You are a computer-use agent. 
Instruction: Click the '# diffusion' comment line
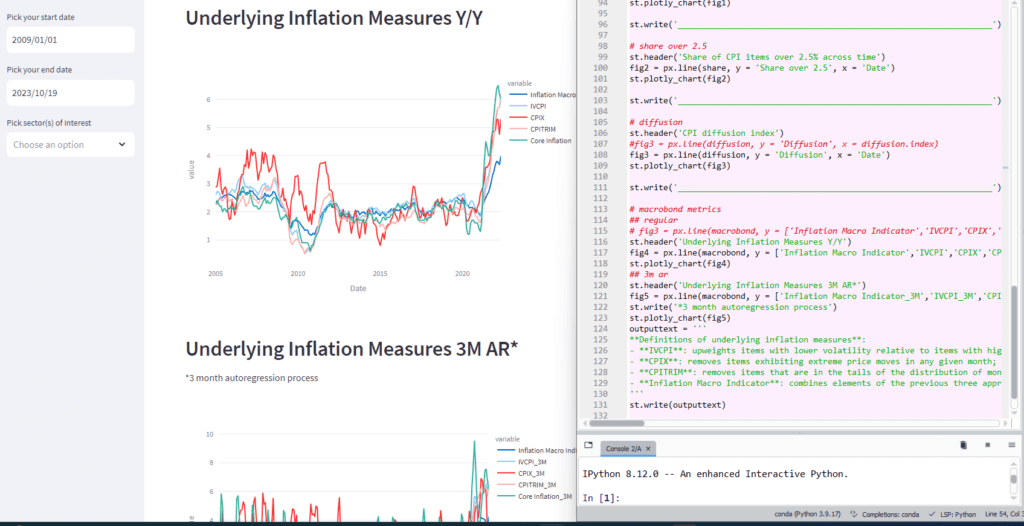[x=656, y=122]
